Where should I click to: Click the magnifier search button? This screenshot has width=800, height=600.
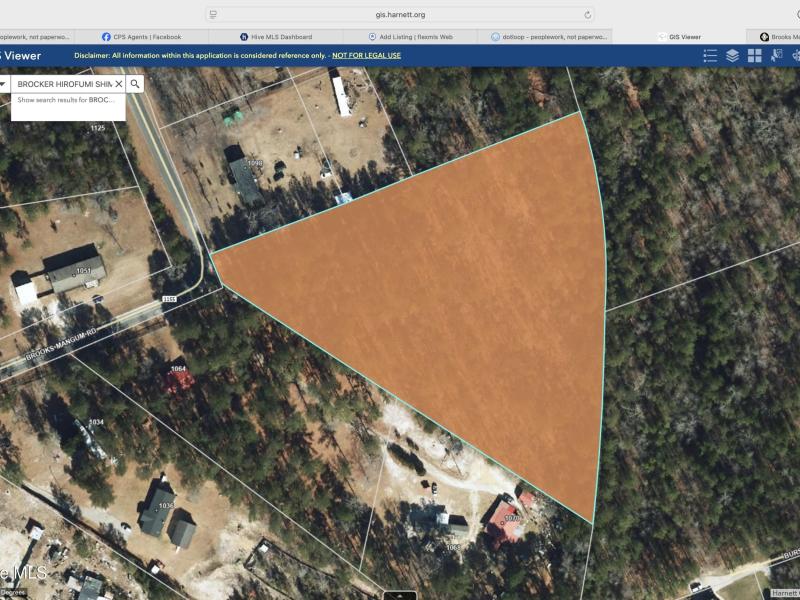(135, 84)
